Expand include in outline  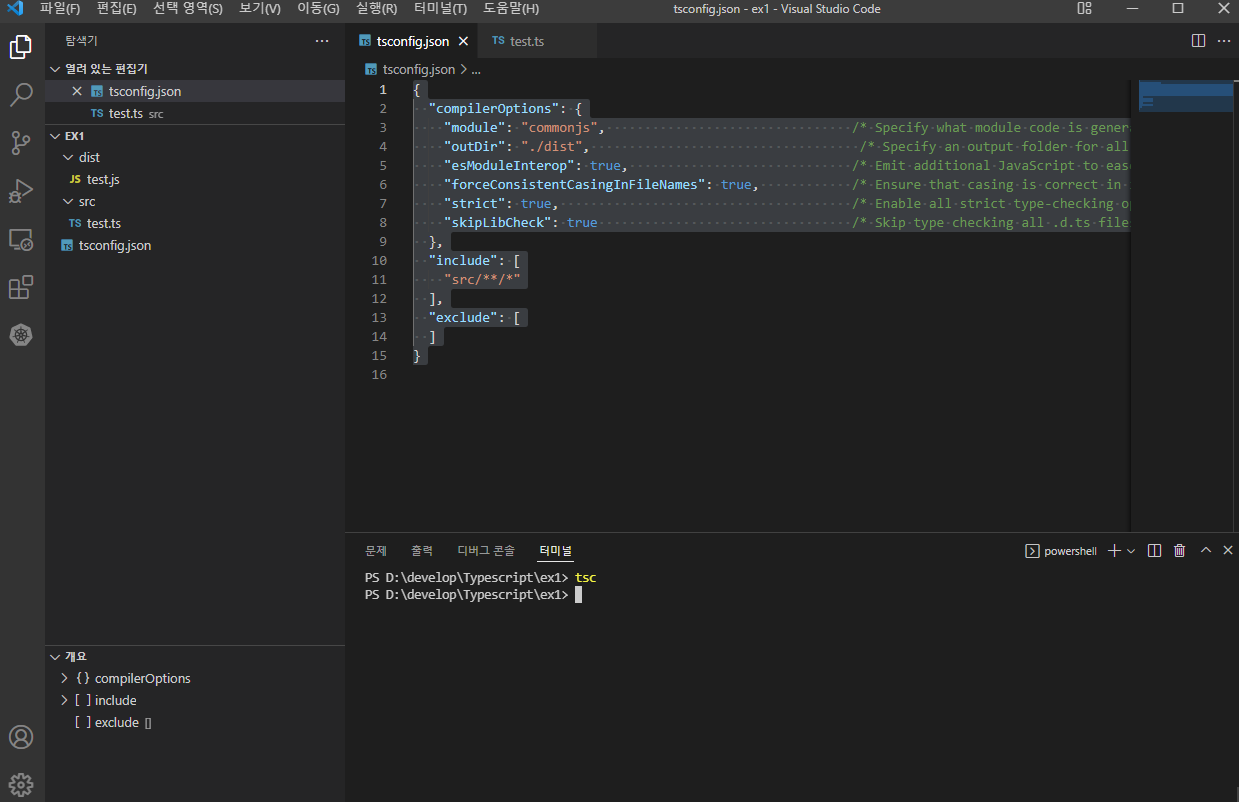click(65, 700)
